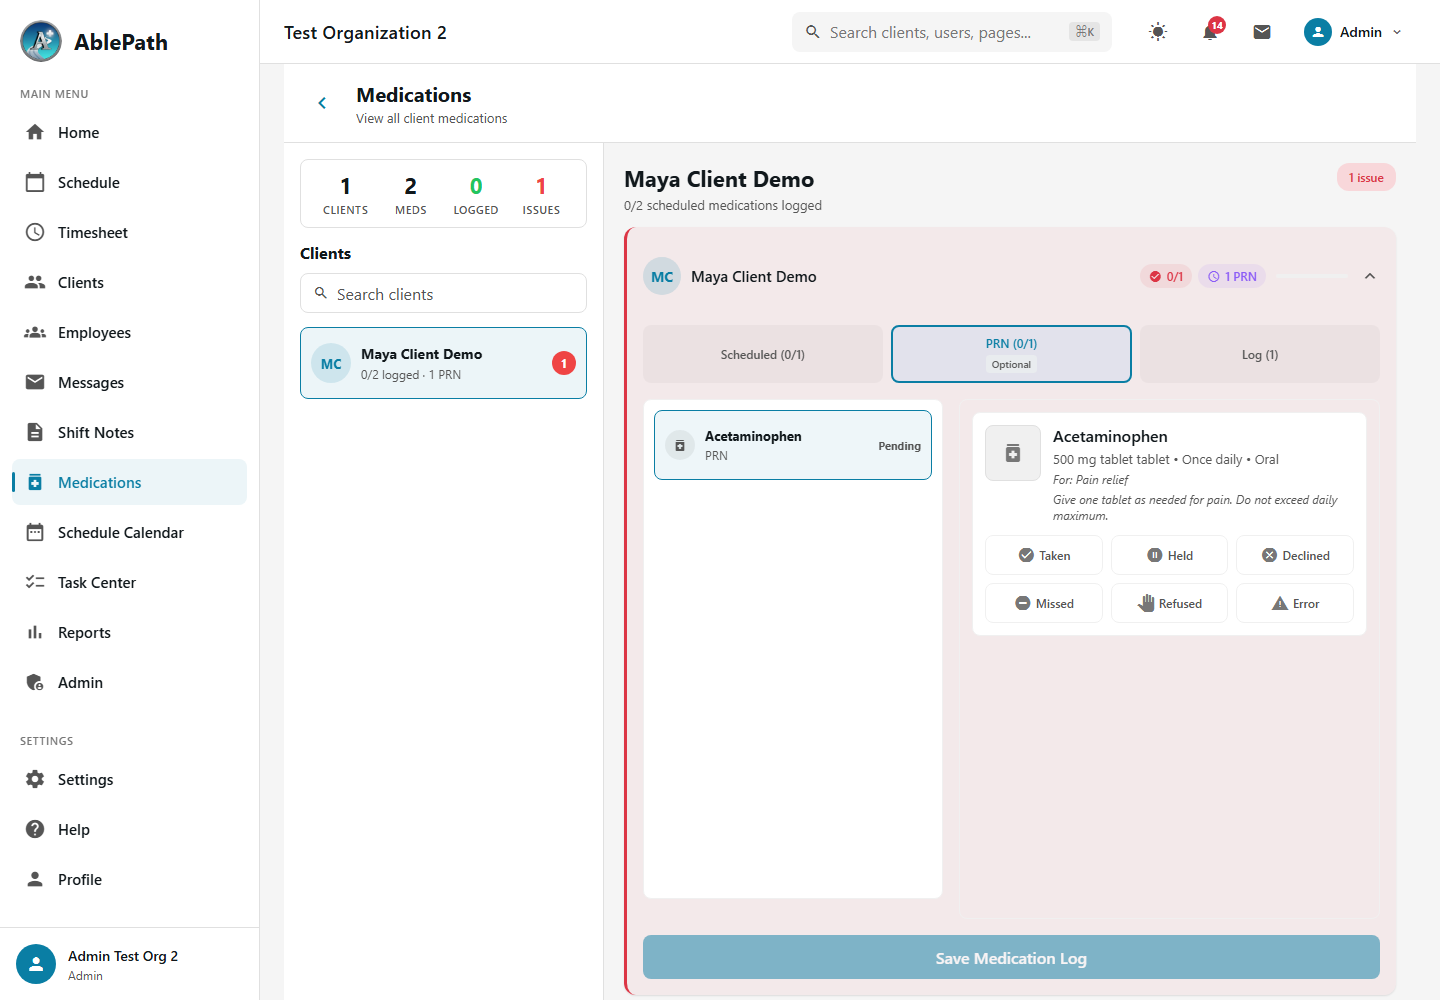
Task: Switch to the PRN (0/1) tab
Action: pos(1011,354)
